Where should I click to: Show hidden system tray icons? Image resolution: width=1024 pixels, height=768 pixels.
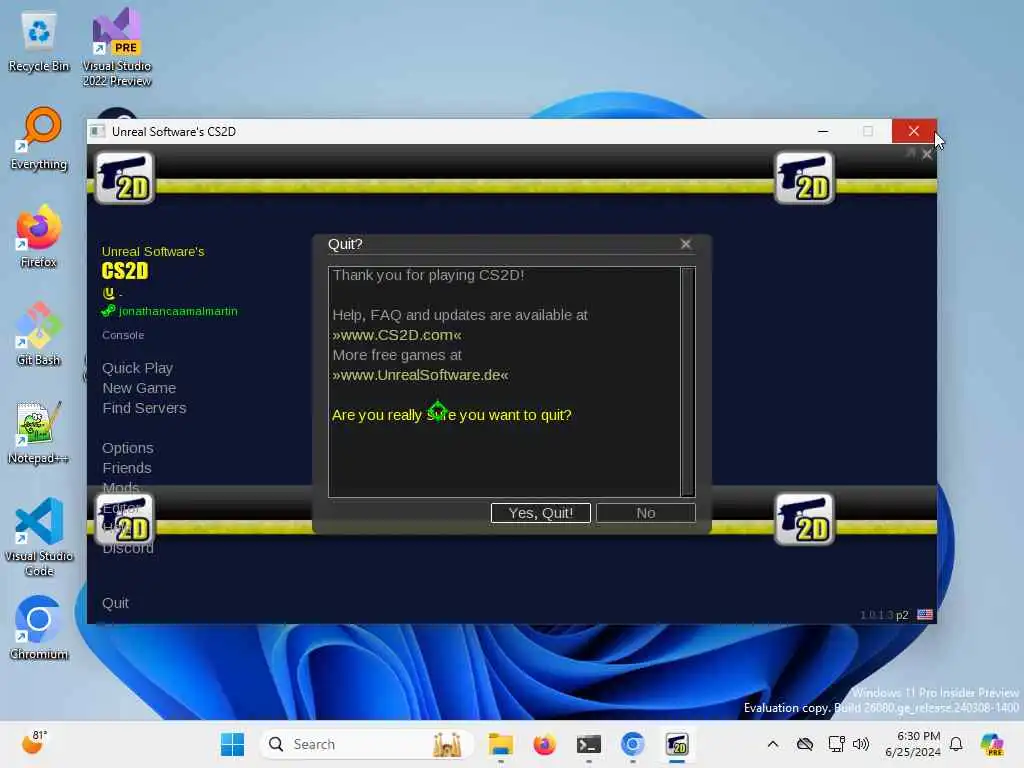(x=773, y=744)
